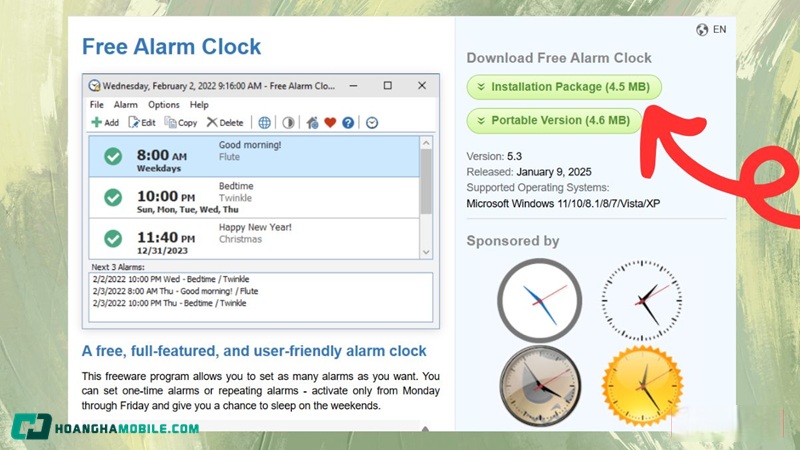Click the blue question mark help icon
This screenshot has width=800, height=450.
tap(348, 123)
